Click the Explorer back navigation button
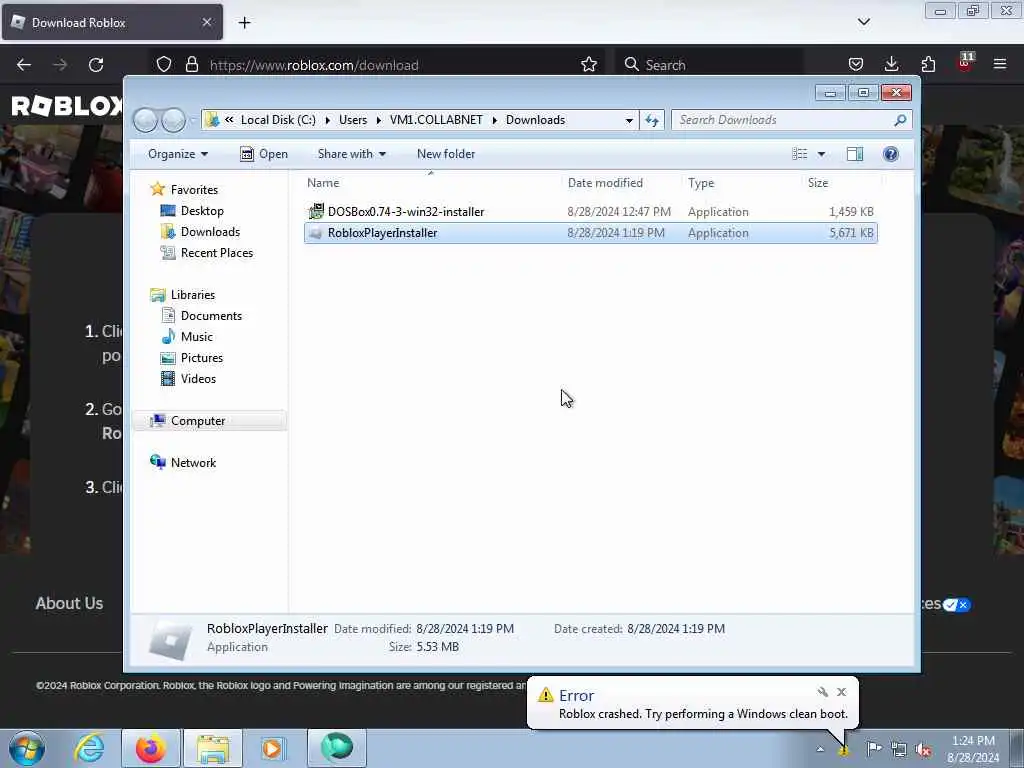1024x768 pixels. tap(146, 120)
